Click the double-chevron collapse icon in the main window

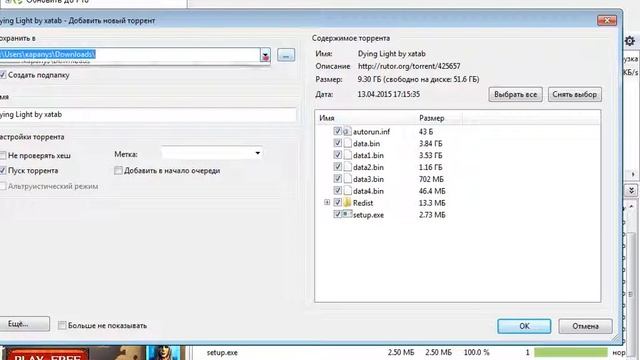(x=631, y=190)
